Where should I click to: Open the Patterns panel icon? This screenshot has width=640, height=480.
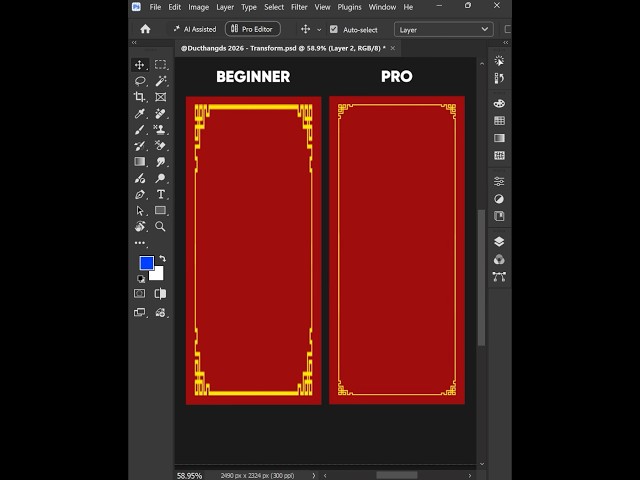click(499, 156)
